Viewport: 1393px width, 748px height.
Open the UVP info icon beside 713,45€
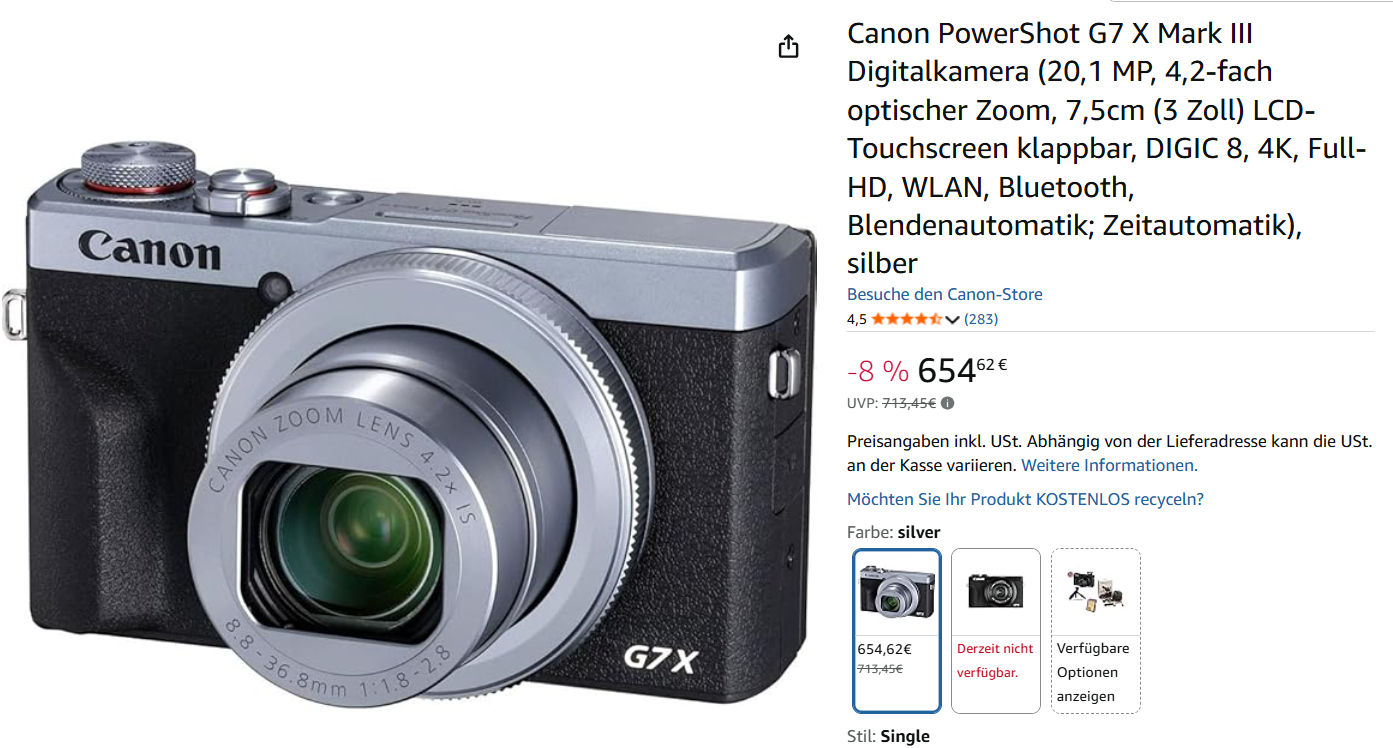tap(947, 404)
